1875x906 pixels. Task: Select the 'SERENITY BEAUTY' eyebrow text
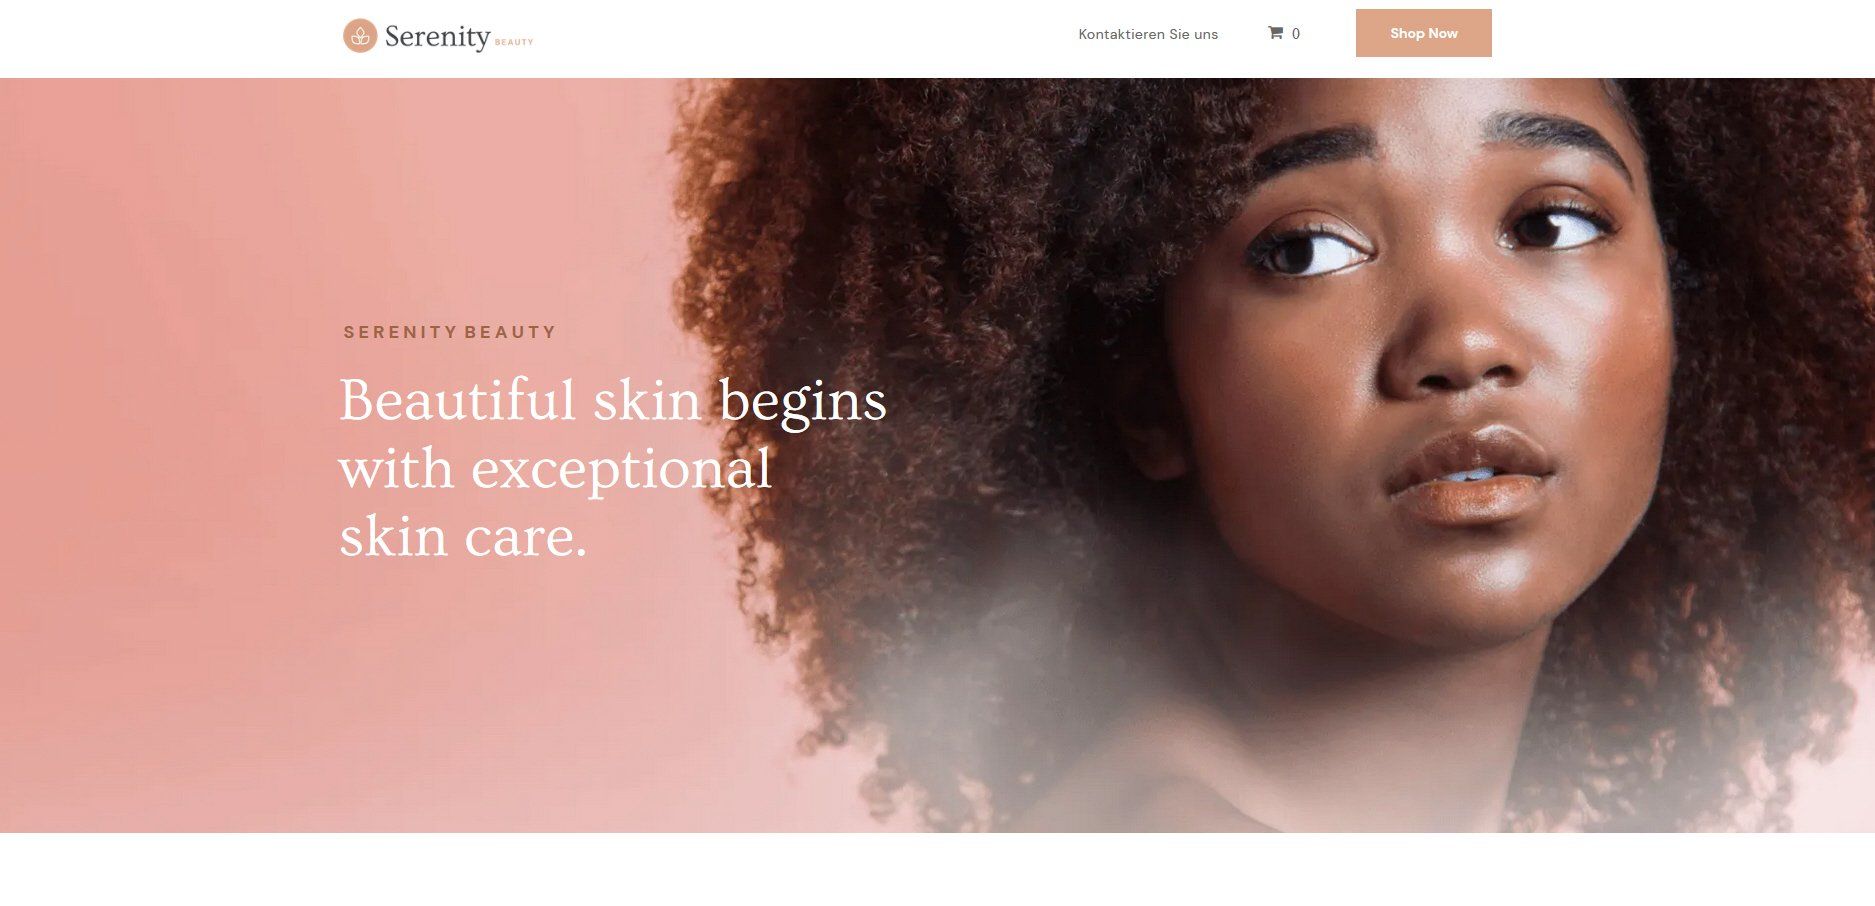450,332
